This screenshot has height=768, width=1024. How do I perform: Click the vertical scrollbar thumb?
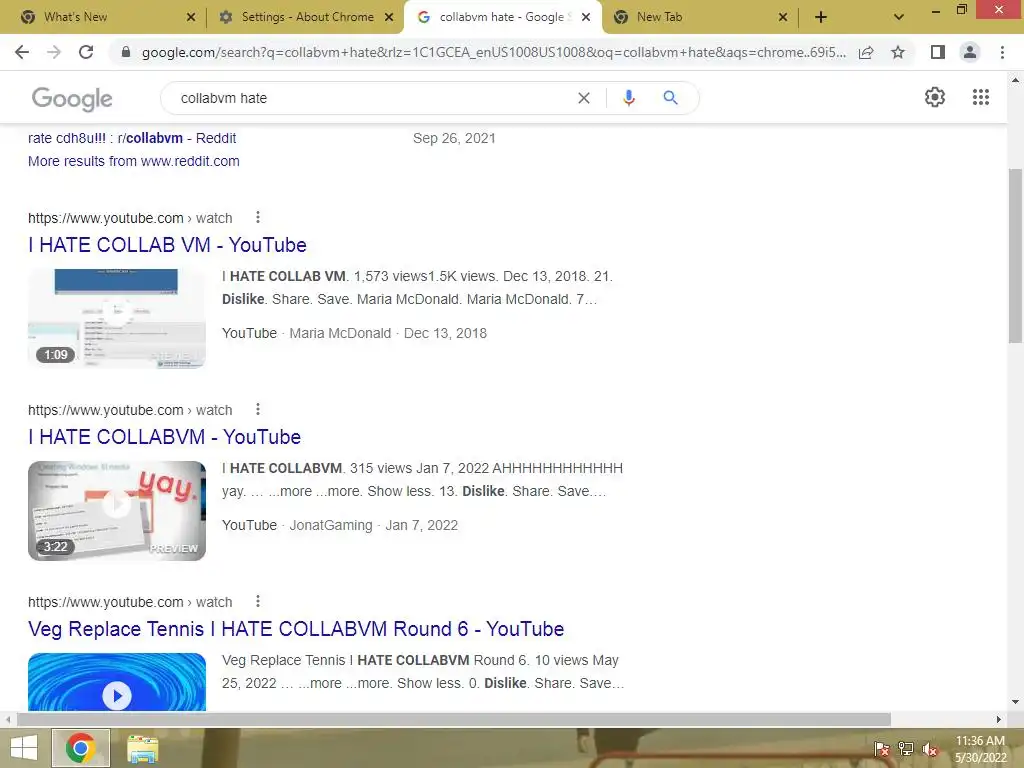point(1015,255)
